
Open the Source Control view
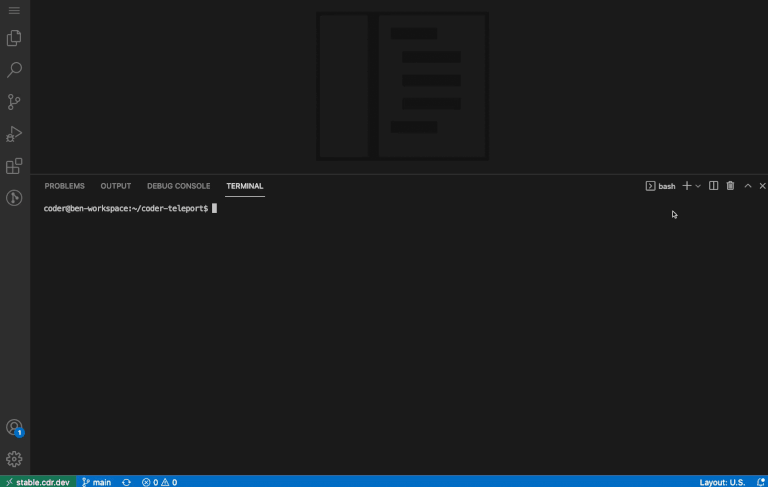[x=14, y=102]
